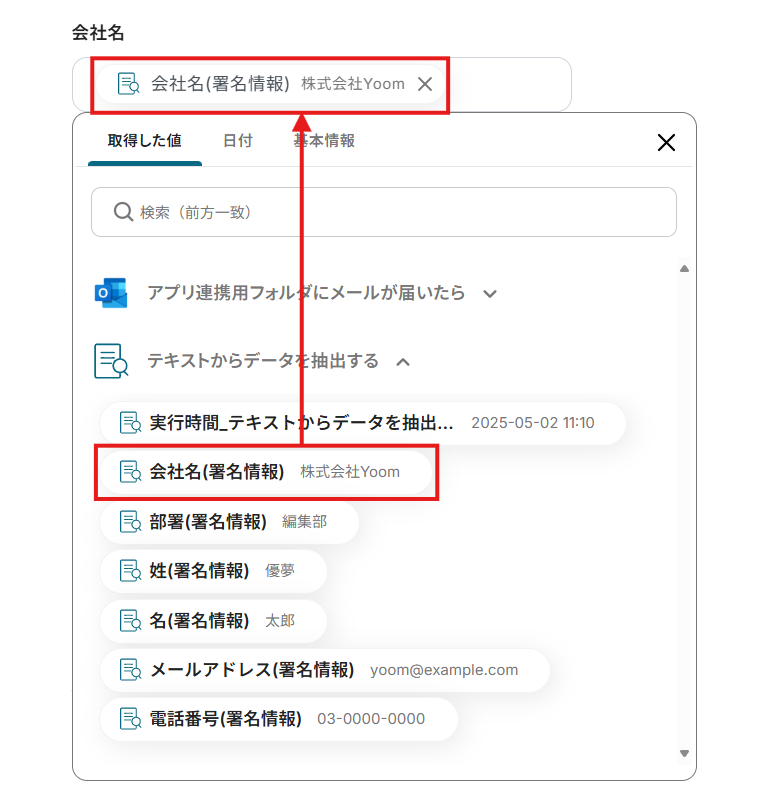Select 会社名(署名情報) 株式会社Yoom in the list
This screenshot has width=767, height=803.
point(266,472)
